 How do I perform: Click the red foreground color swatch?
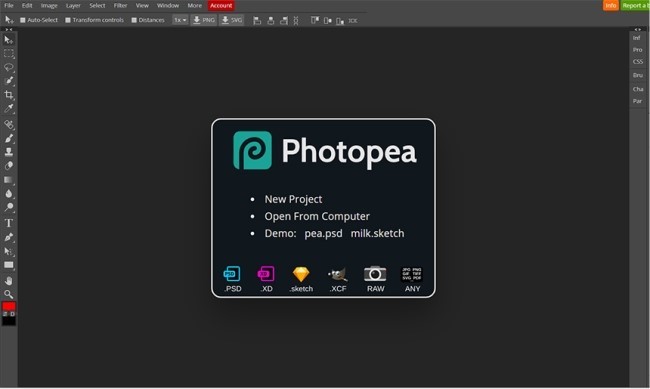click(x=9, y=306)
